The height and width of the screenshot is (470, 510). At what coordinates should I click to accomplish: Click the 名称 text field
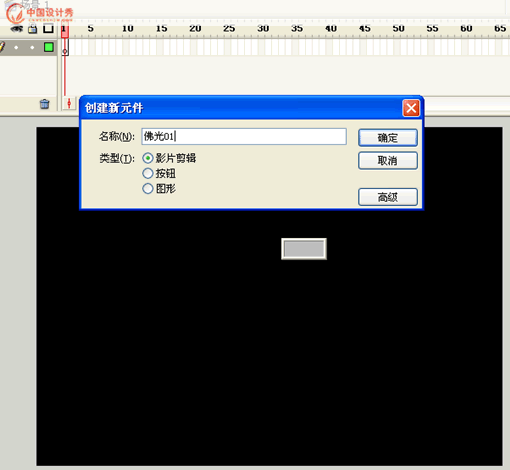[x=244, y=136]
